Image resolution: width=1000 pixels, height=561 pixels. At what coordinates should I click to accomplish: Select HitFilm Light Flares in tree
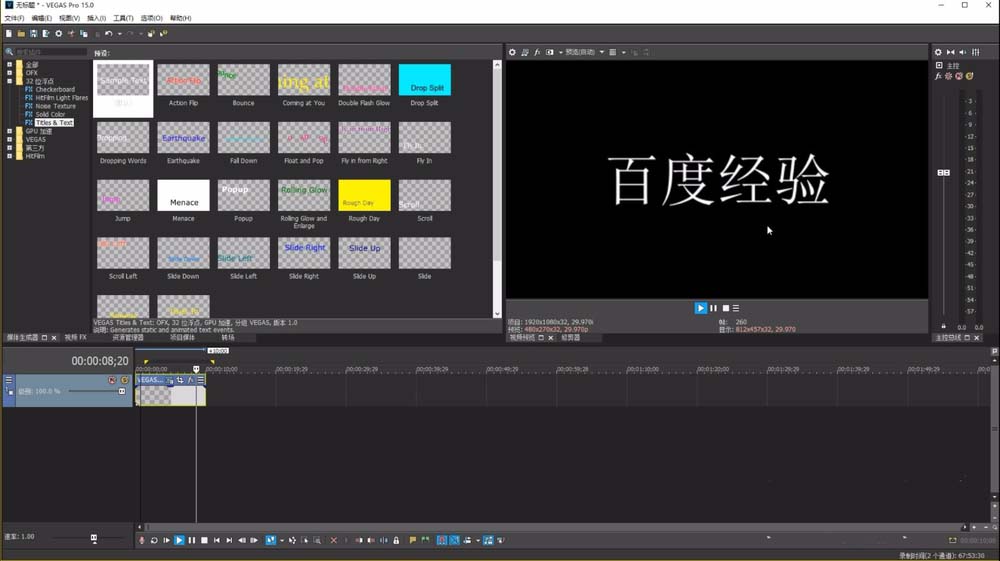(62, 98)
